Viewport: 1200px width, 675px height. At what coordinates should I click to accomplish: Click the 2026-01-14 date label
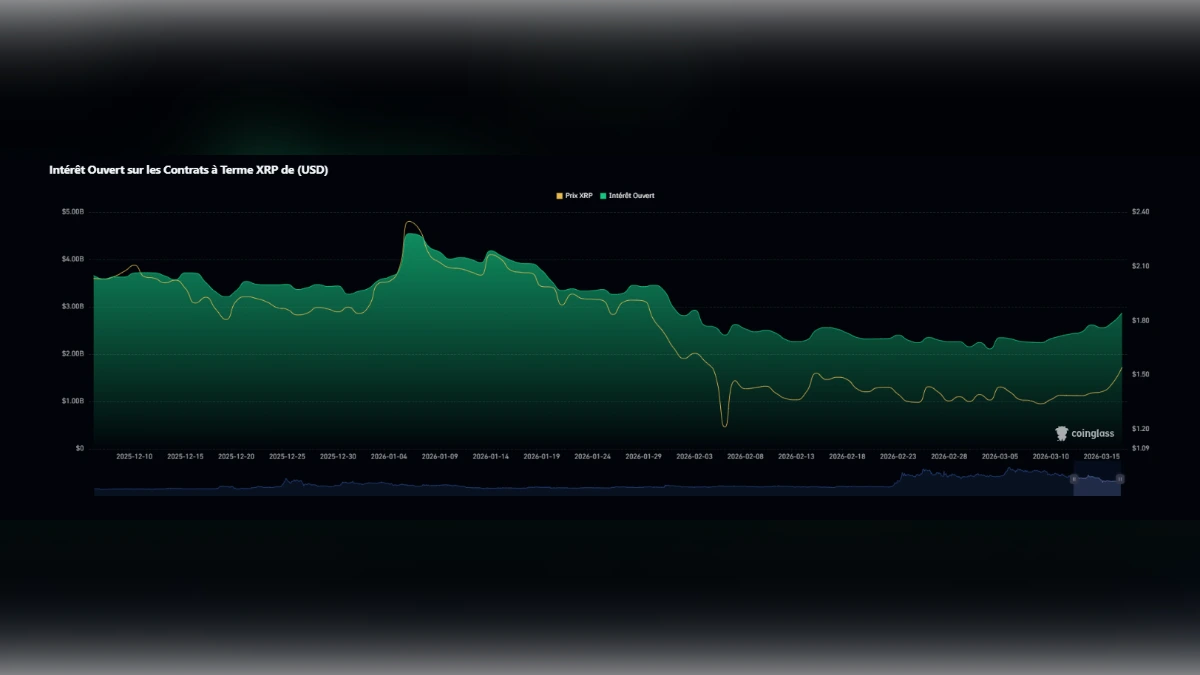[493, 454]
